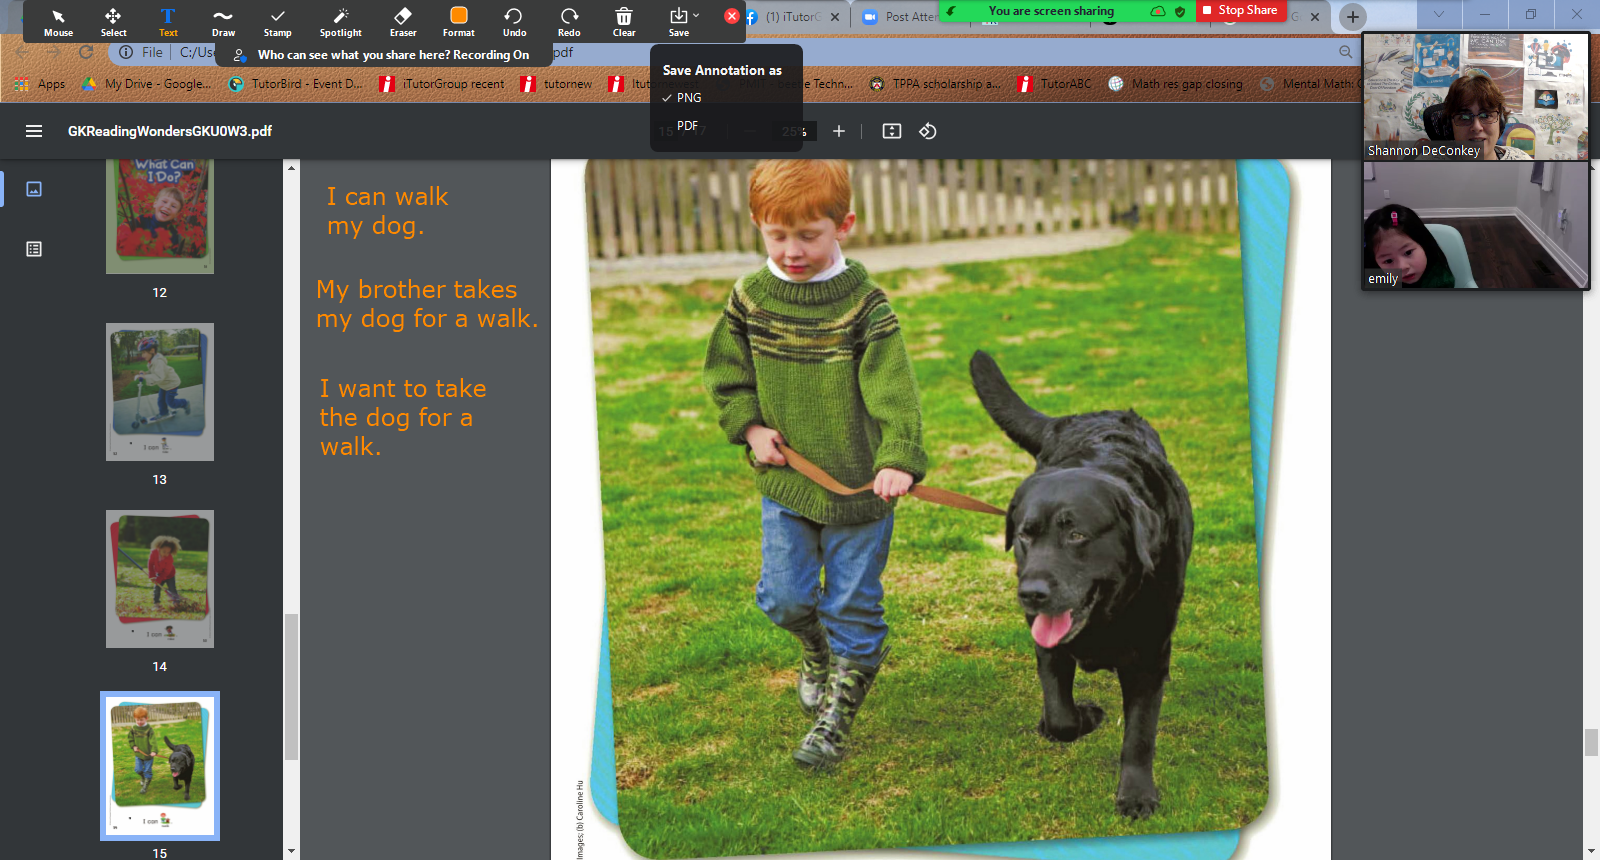
Task: Select the Mouse annotation tool
Action: point(58,21)
